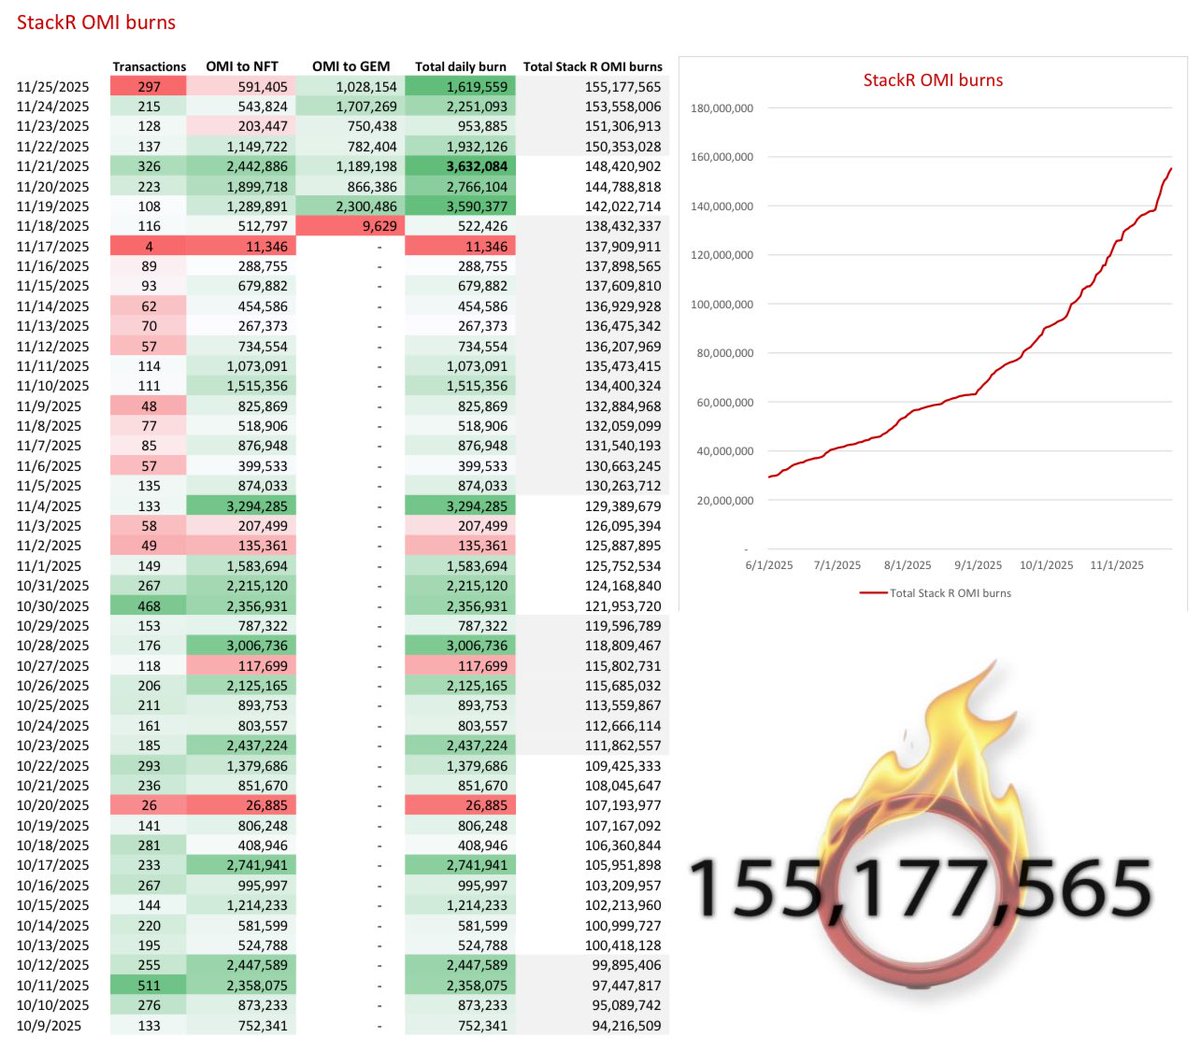Select the date cell 10/30/2025

tap(53, 606)
